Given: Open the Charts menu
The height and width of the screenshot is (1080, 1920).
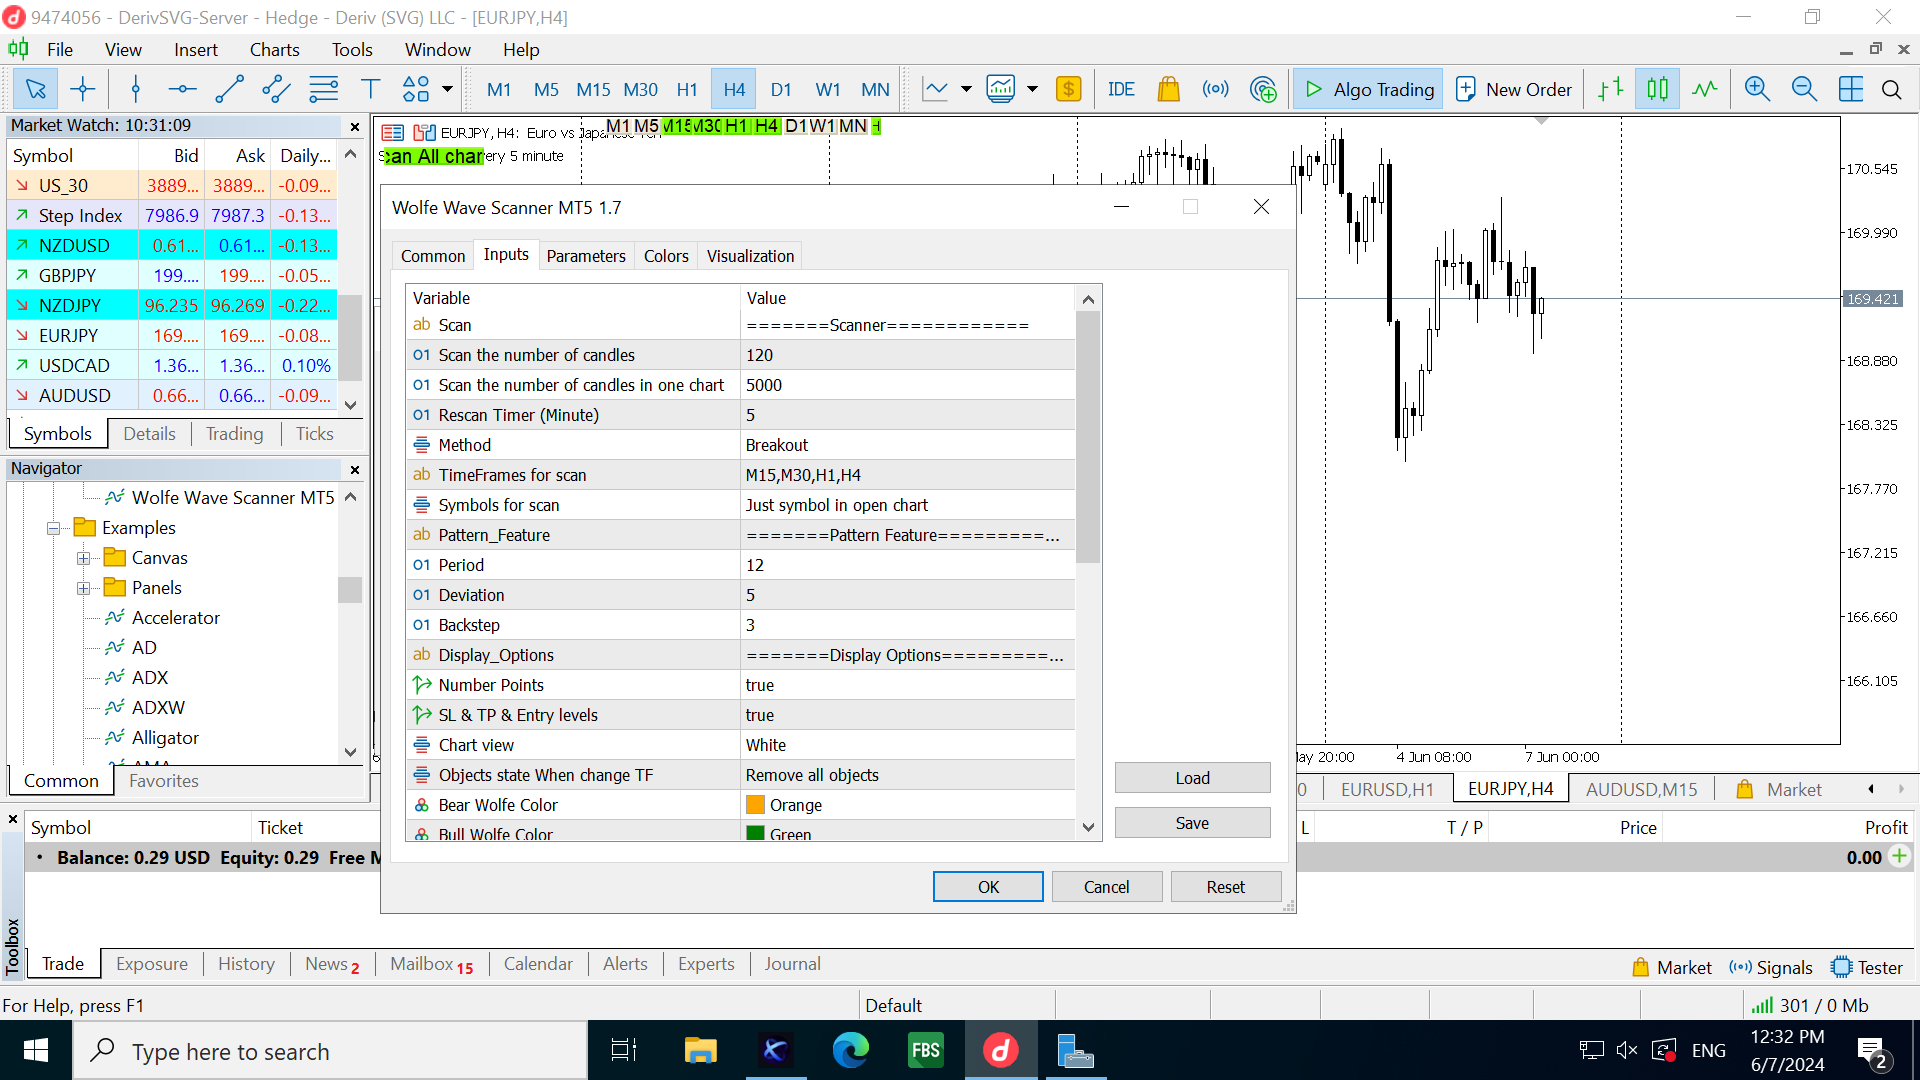Looking at the screenshot, I should point(274,50).
